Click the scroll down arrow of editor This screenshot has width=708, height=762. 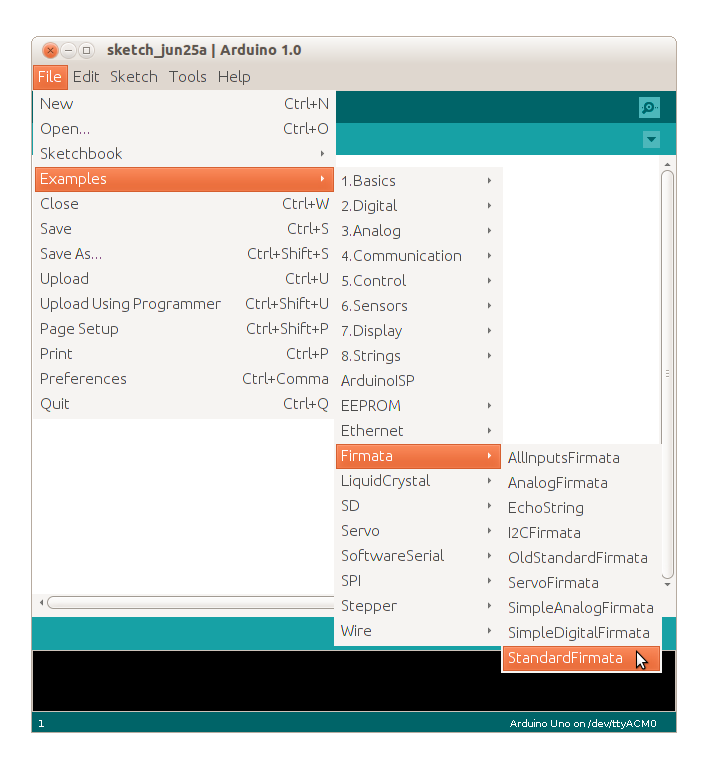(668, 585)
